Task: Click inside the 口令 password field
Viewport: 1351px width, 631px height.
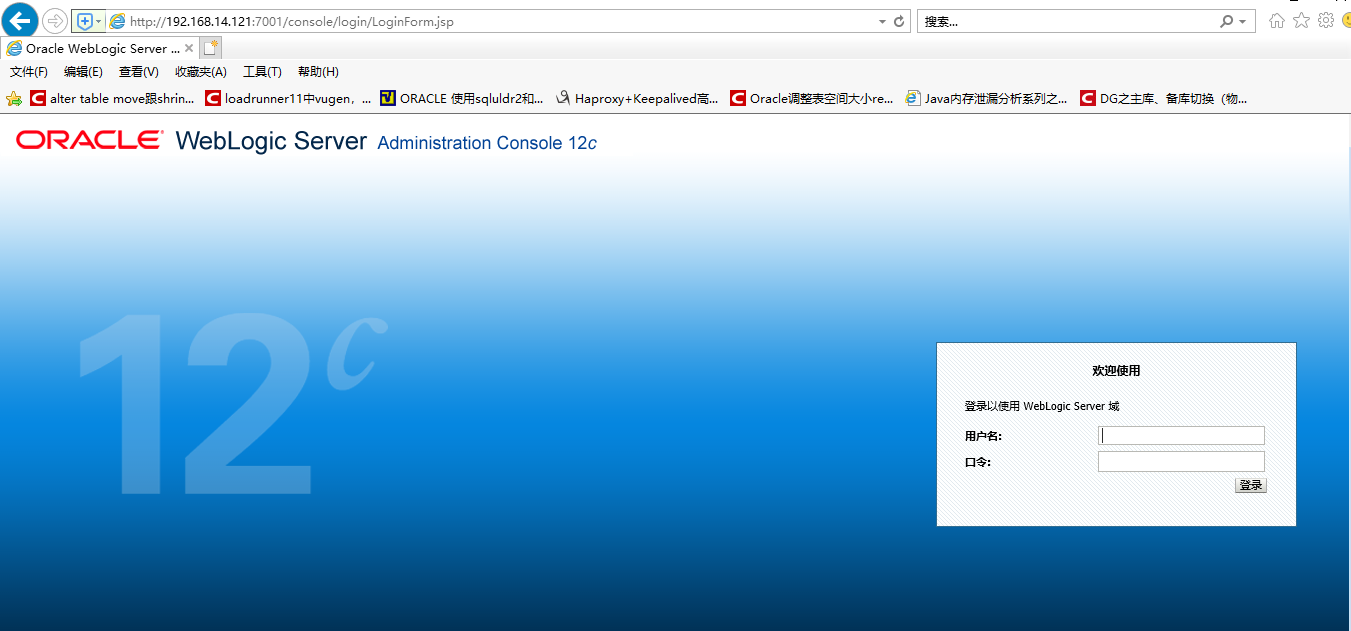Action: [1181, 461]
